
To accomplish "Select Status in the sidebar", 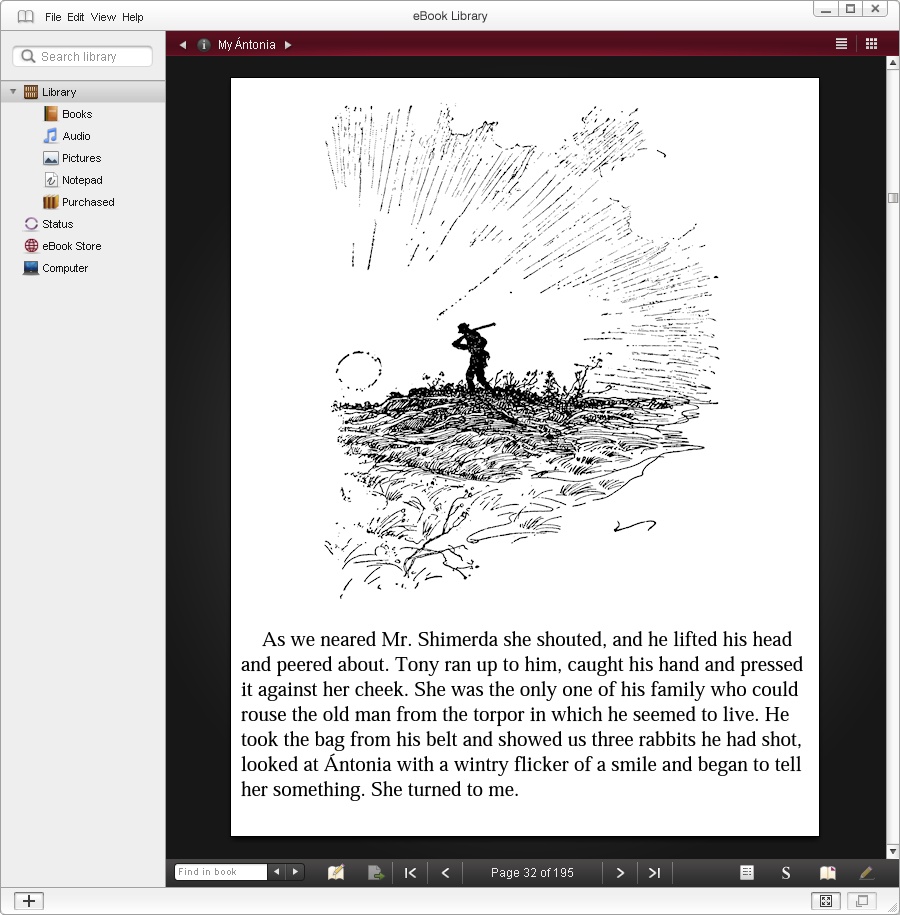I will point(57,224).
